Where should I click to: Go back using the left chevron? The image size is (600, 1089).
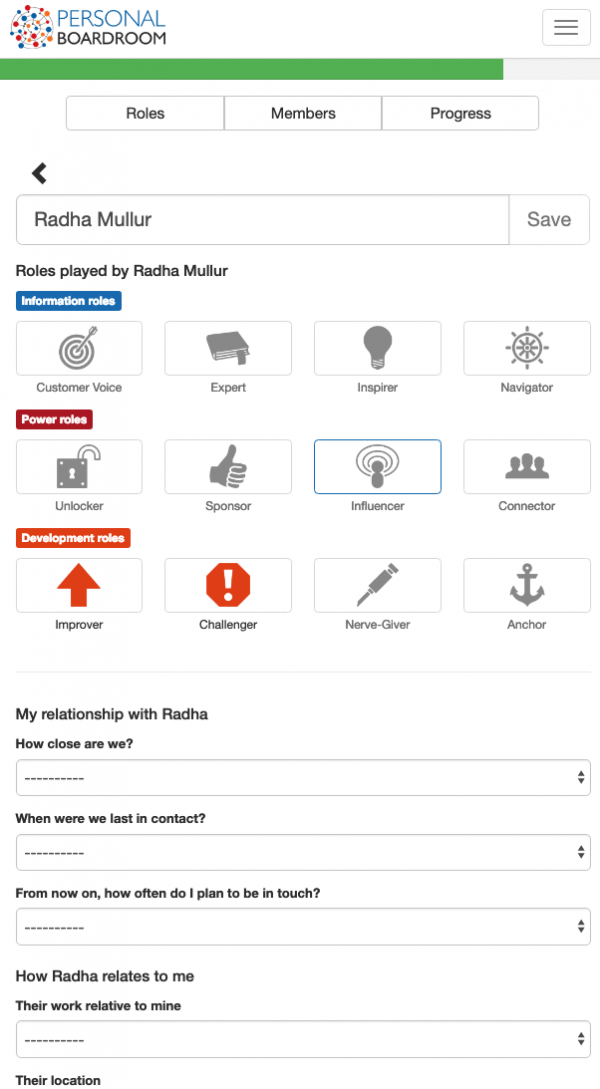tap(39, 173)
